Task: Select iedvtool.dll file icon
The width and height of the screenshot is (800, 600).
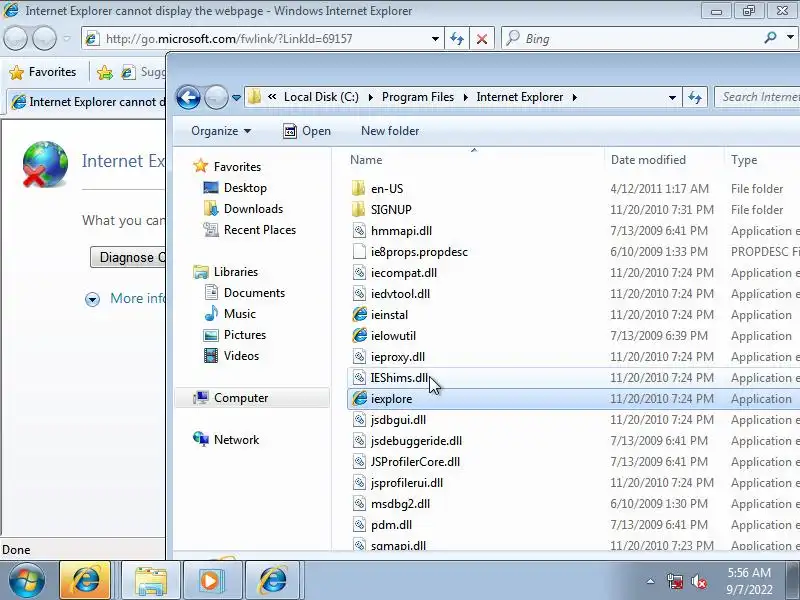Action: (x=359, y=293)
